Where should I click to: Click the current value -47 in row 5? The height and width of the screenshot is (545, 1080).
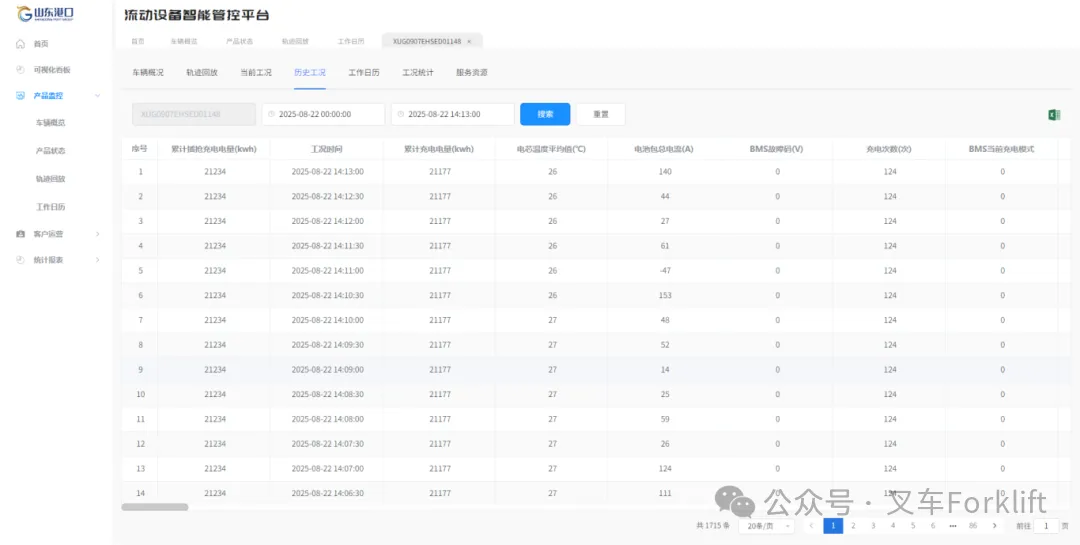(x=665, y=271)
